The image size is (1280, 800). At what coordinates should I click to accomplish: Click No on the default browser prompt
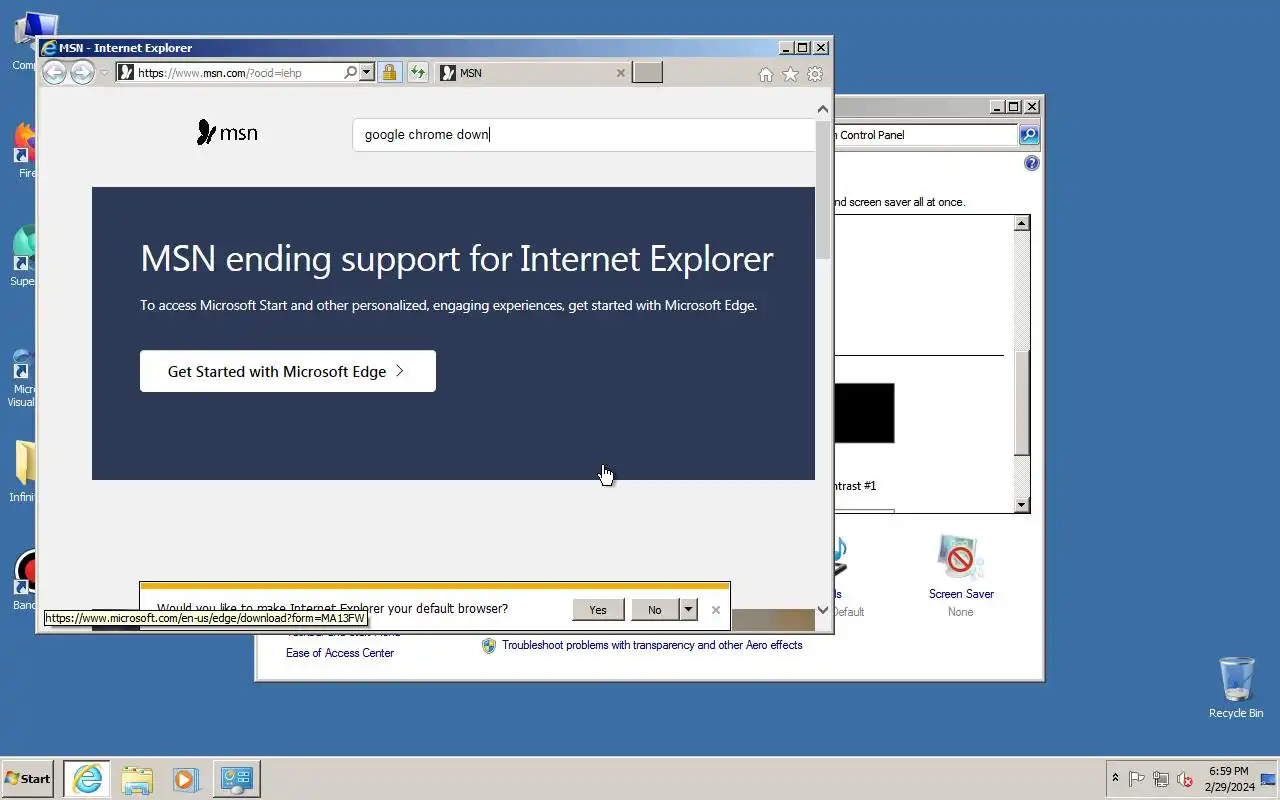pos(655,609)
